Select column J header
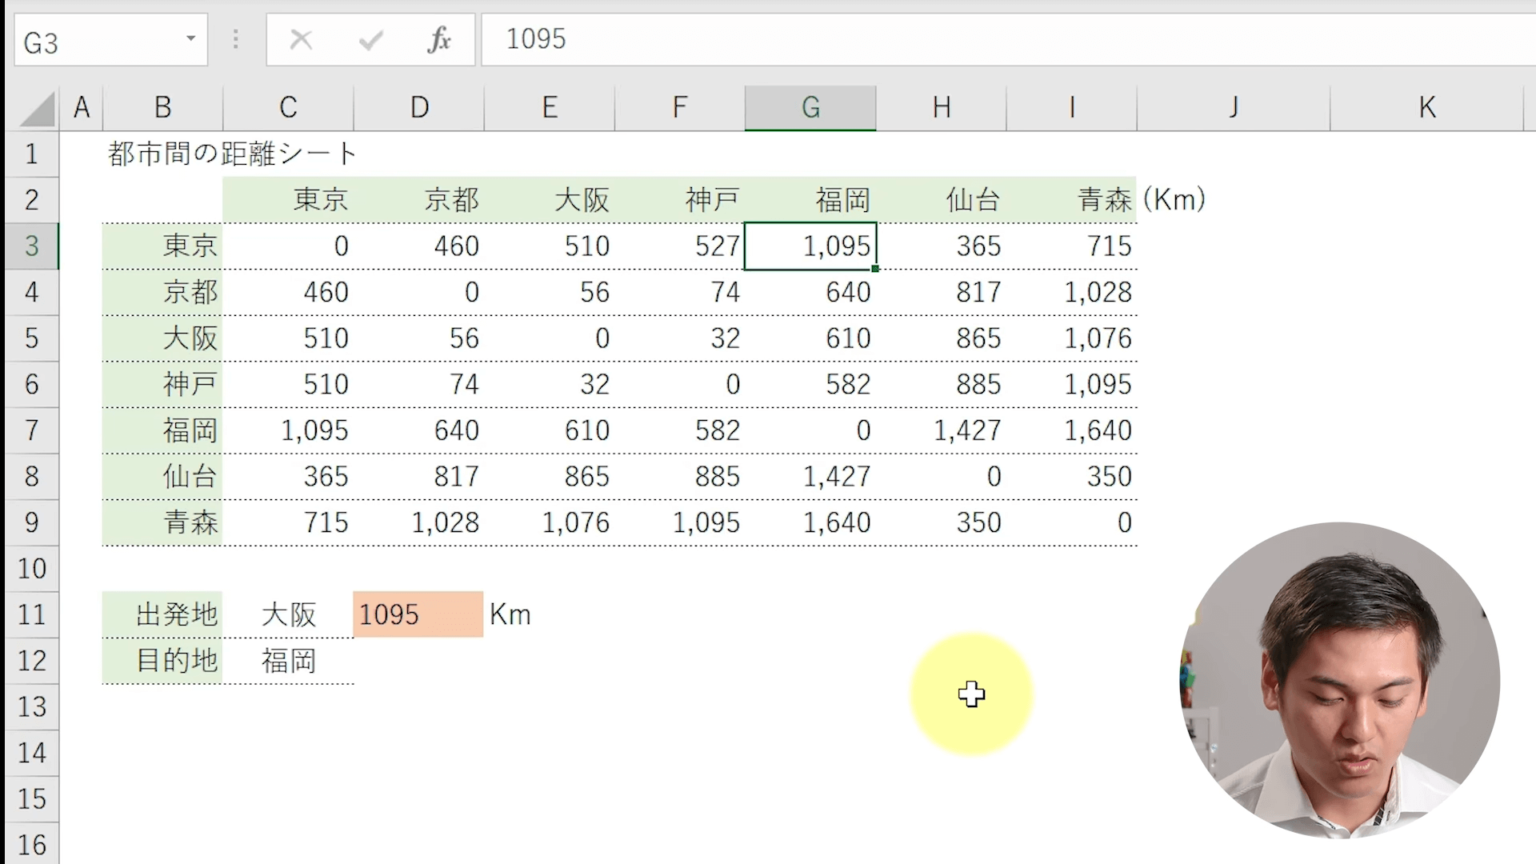This screenshot has height=864, width=1536. point(1233,107)
